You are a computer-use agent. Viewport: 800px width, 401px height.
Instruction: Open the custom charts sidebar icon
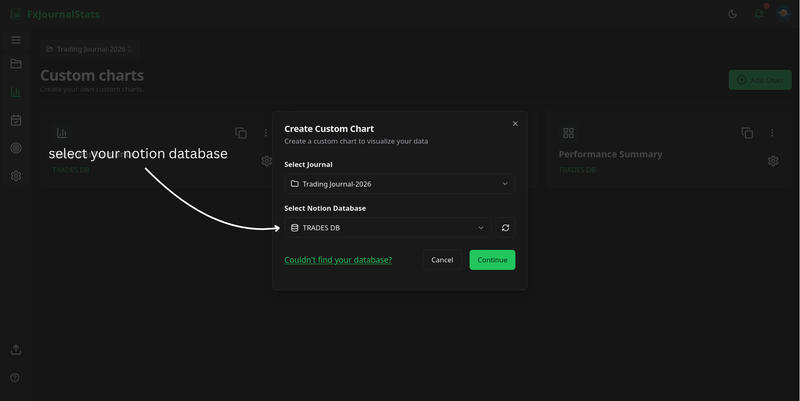16,92
